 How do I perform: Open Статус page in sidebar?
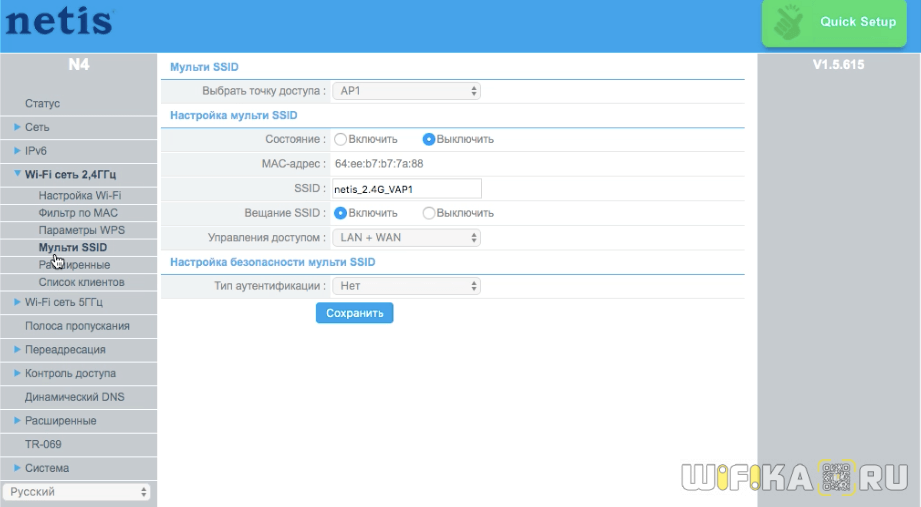point(43,103)
